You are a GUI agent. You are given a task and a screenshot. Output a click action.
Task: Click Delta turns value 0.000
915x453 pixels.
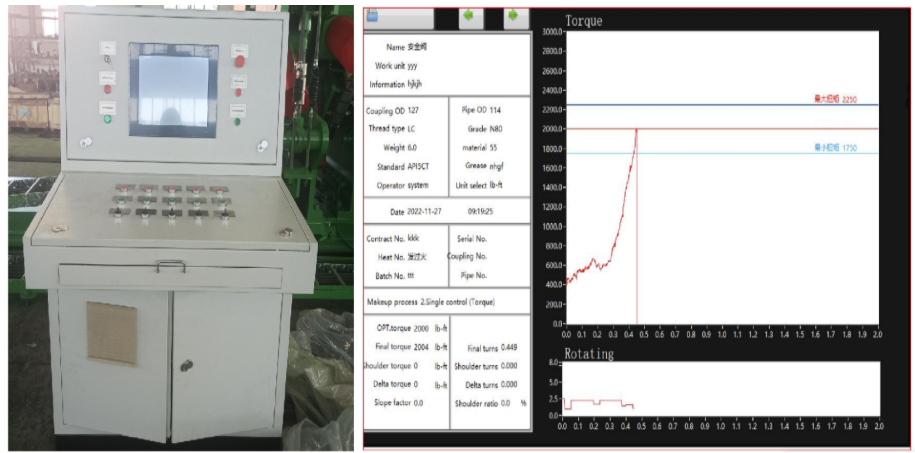click(x=509, y=385)
